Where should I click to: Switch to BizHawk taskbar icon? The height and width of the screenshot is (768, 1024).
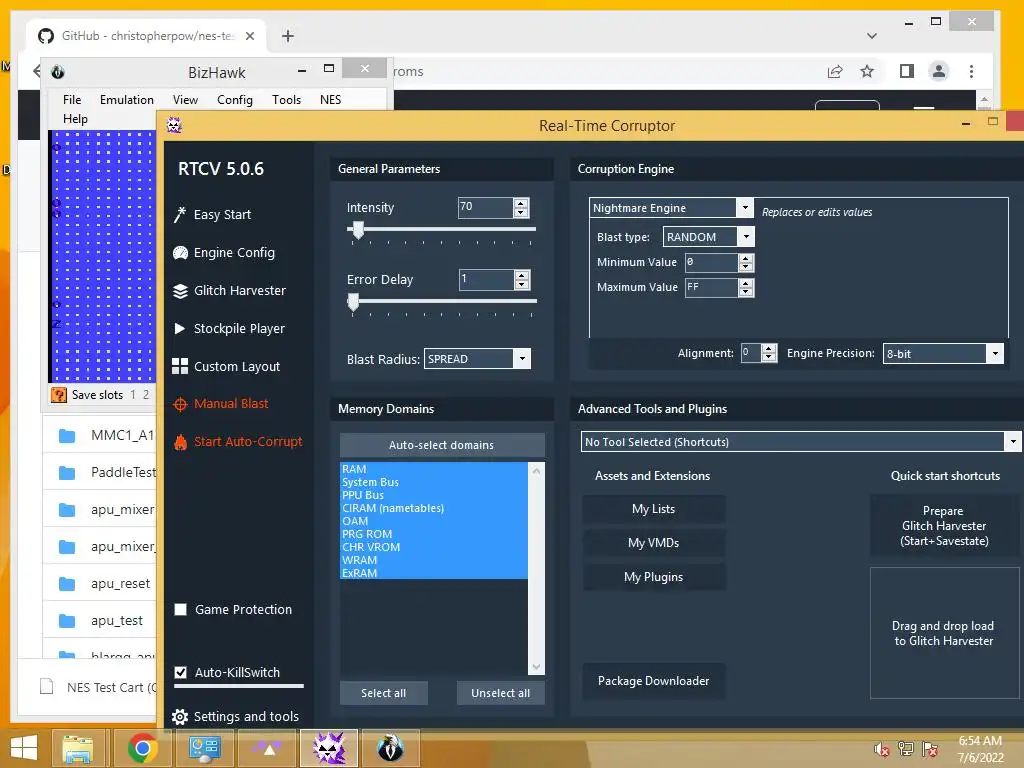[391, 748]
